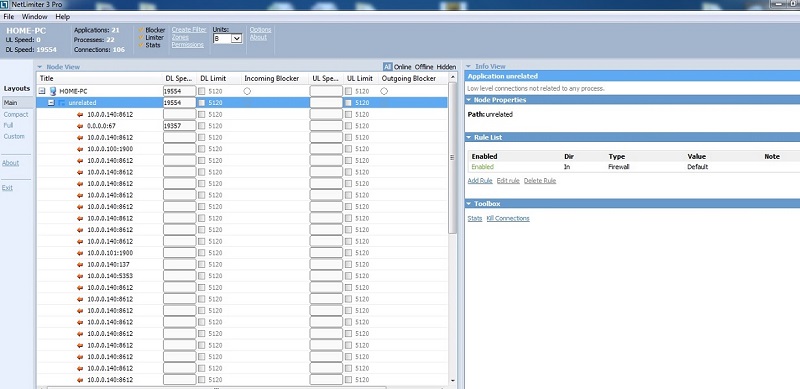The height and width of the screenshot is (389, 800).
Task: Click About in the Layouts sidebar
Action: [x=10, y=163]
